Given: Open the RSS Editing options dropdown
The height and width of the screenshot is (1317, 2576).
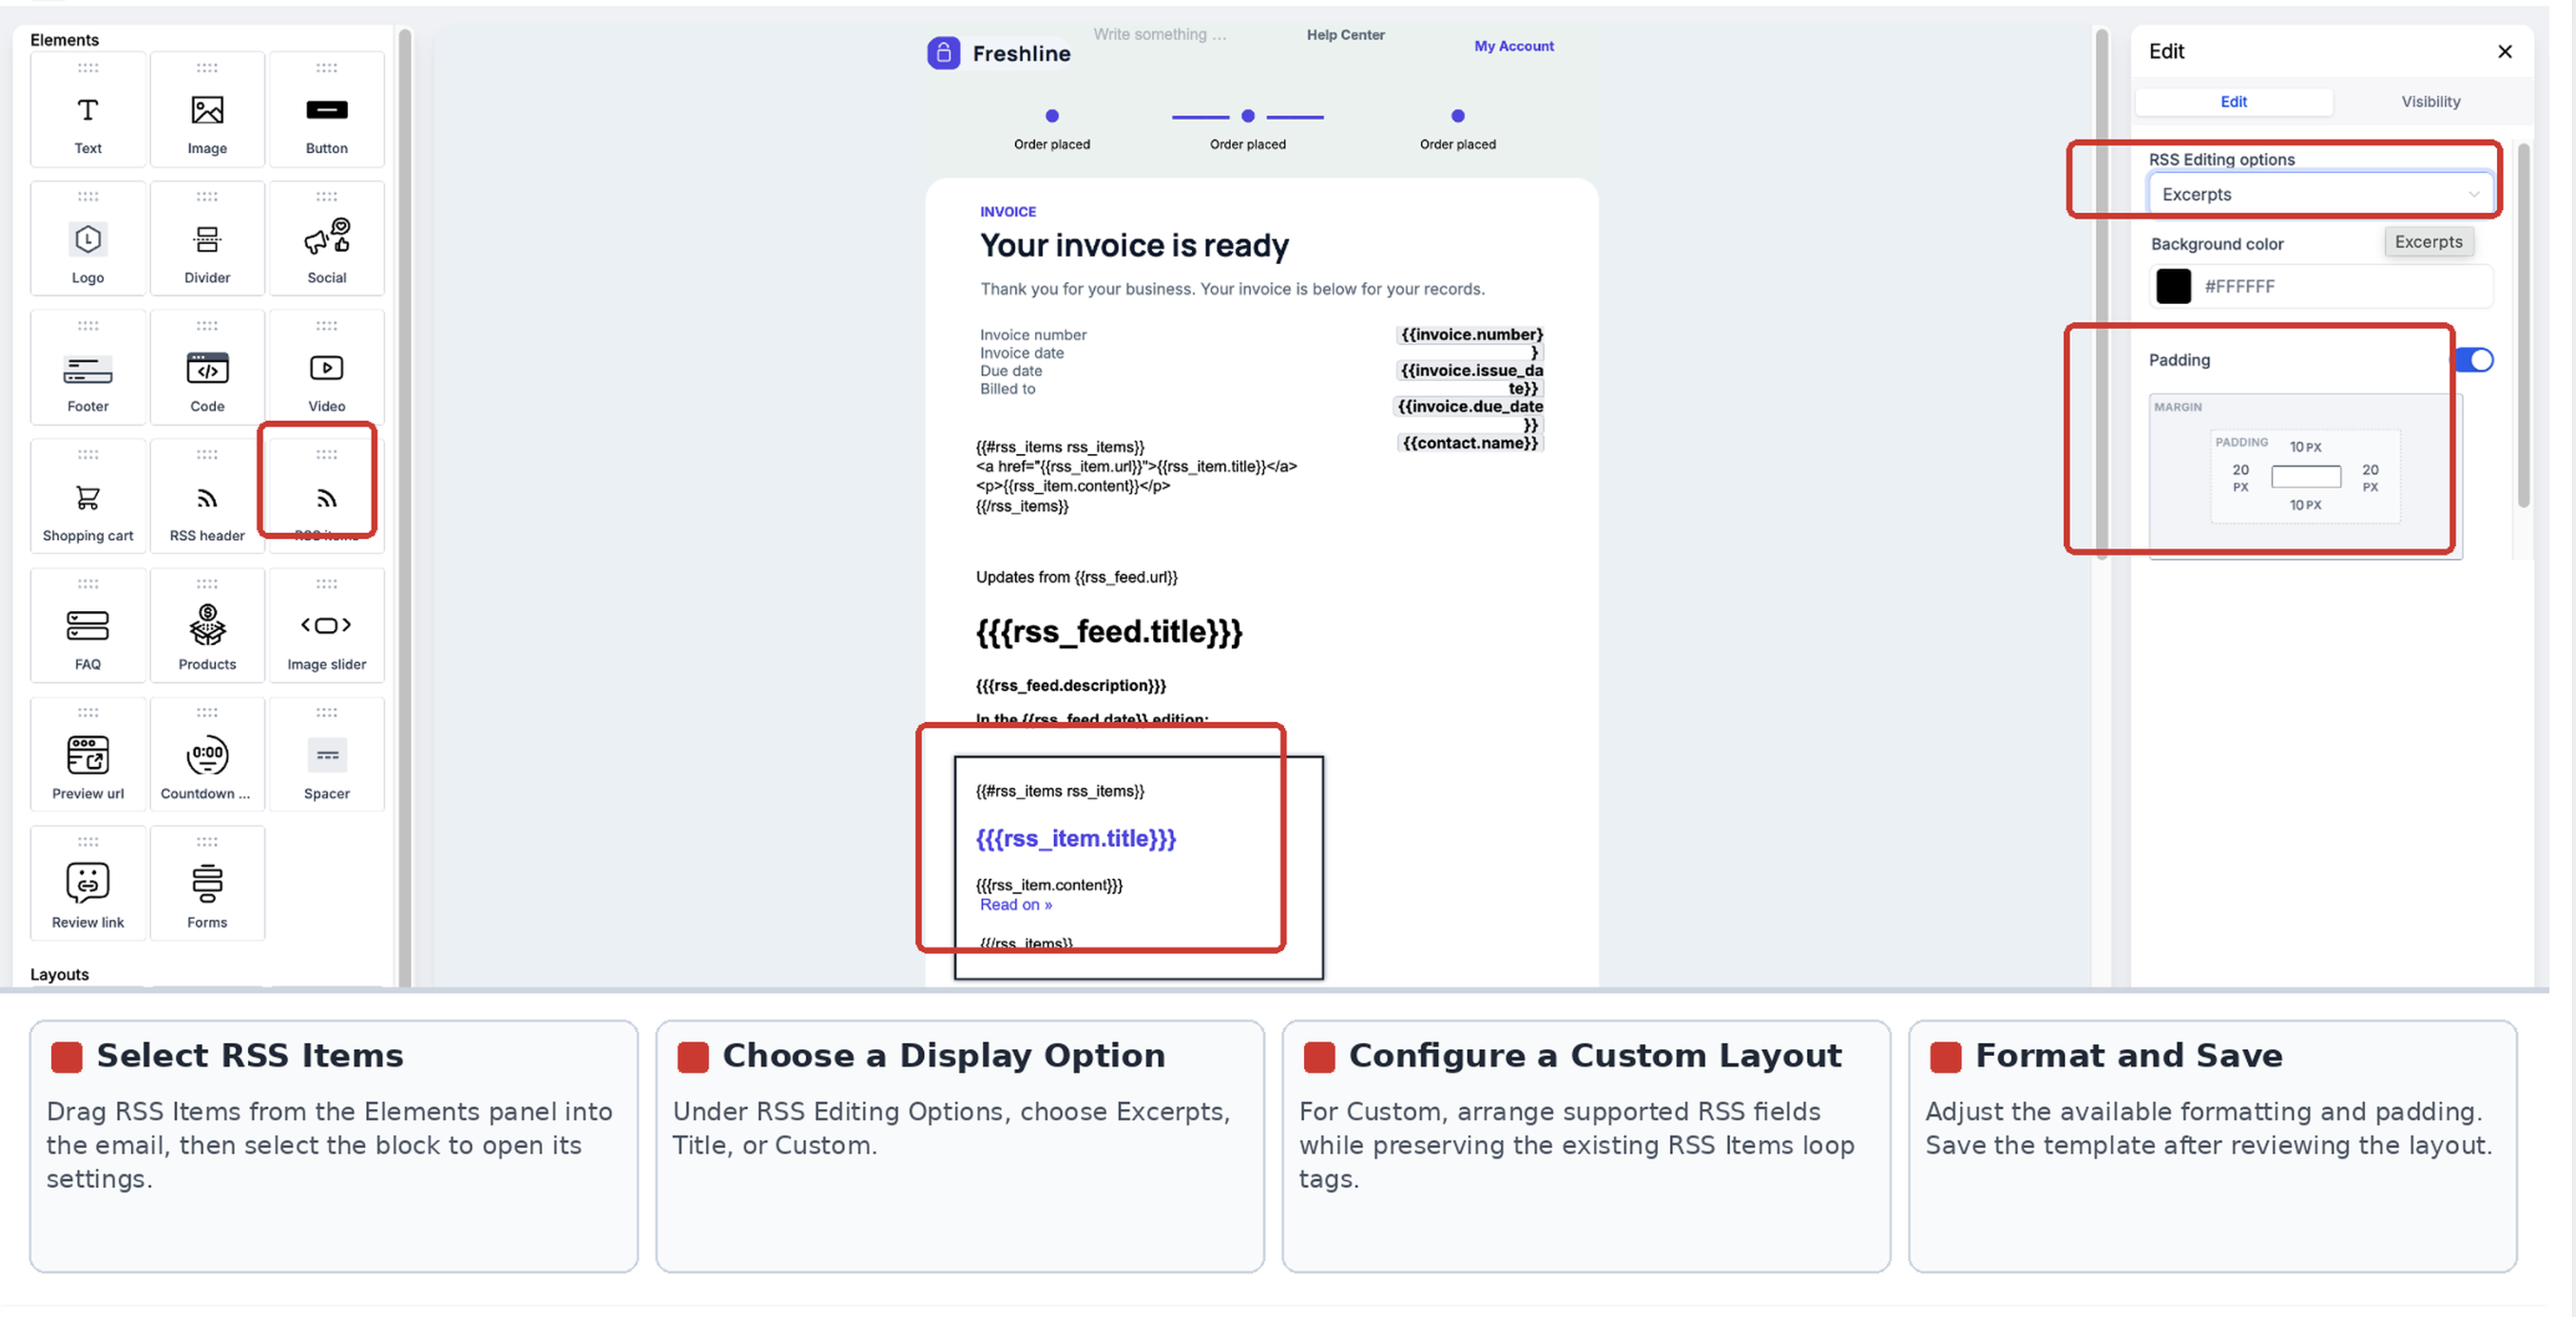Looking at the screenshot, I should (2320, 194).
